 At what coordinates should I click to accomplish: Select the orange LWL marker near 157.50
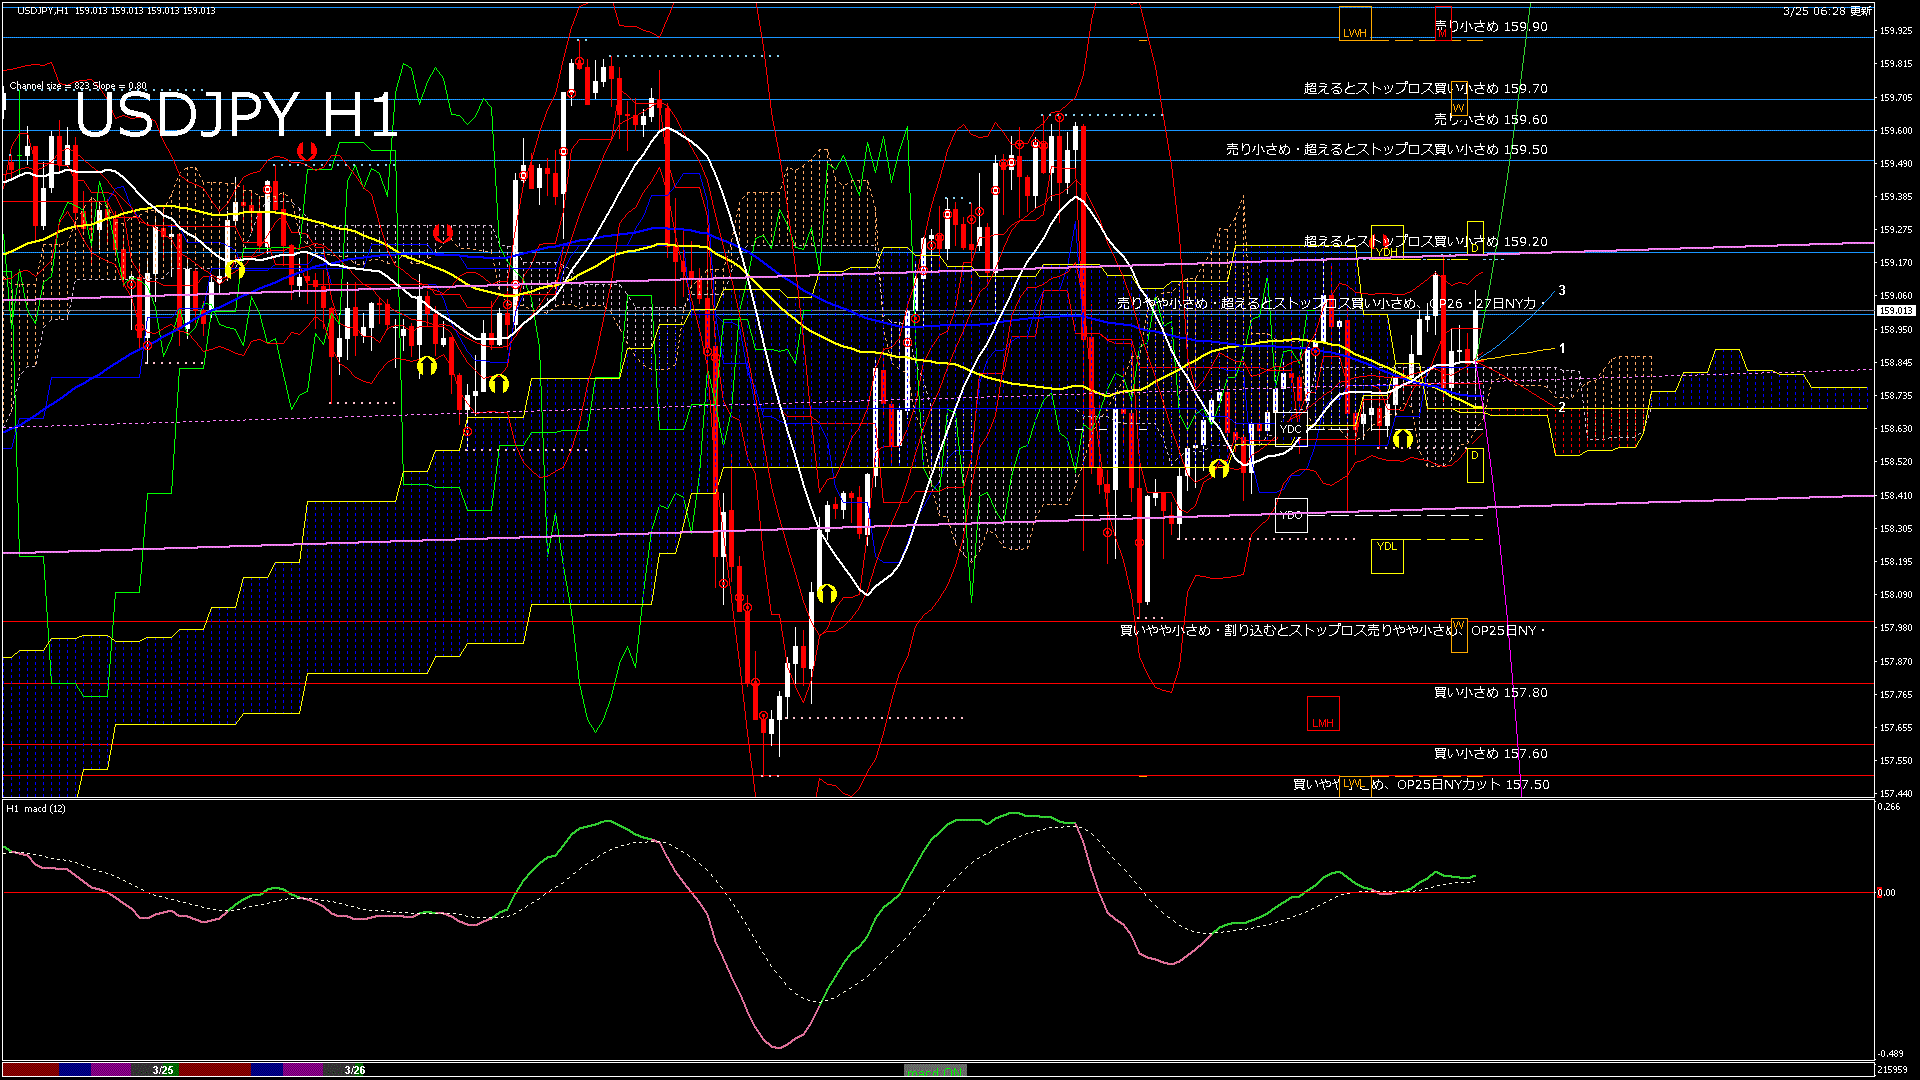tap(1353, 786)
